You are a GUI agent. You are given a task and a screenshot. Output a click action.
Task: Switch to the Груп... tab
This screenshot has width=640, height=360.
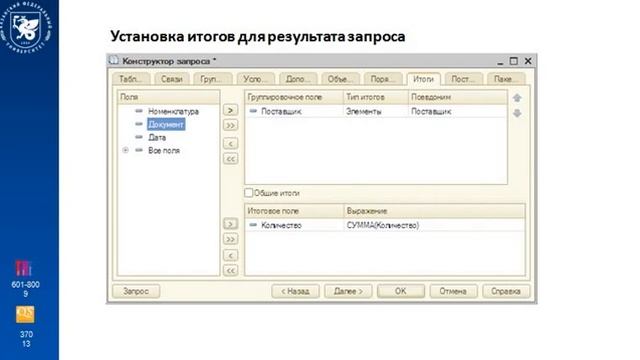click(212, 79)
